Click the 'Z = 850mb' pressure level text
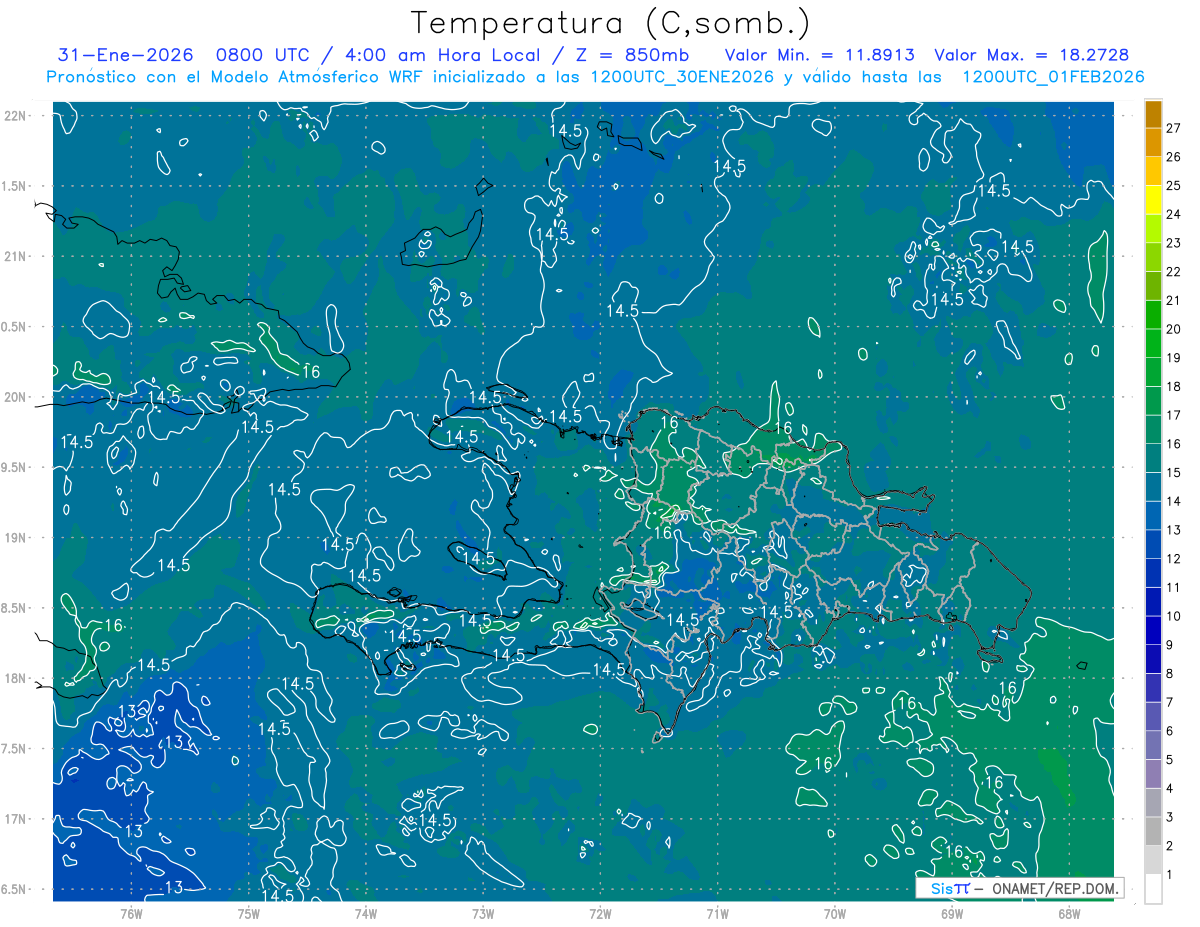Screen dimensions: 1200x927 (x=630, y=56)
